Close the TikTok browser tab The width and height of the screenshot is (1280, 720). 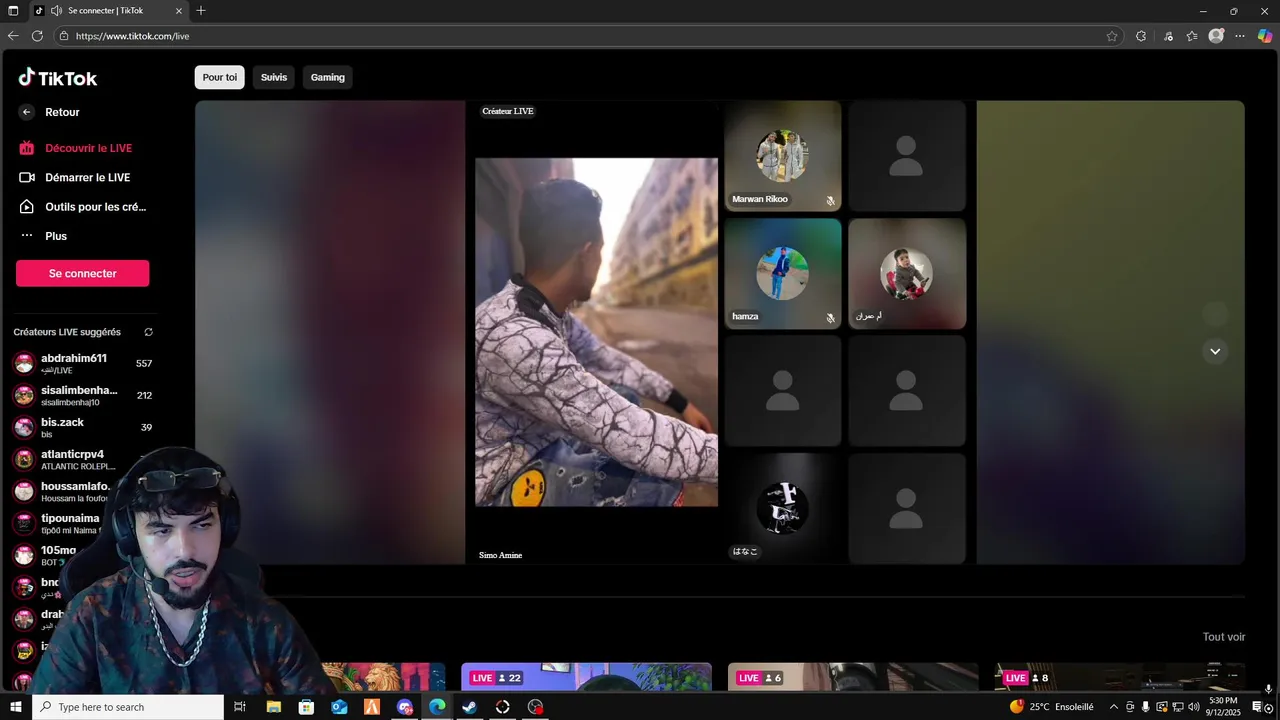click(x=179, y=11)
